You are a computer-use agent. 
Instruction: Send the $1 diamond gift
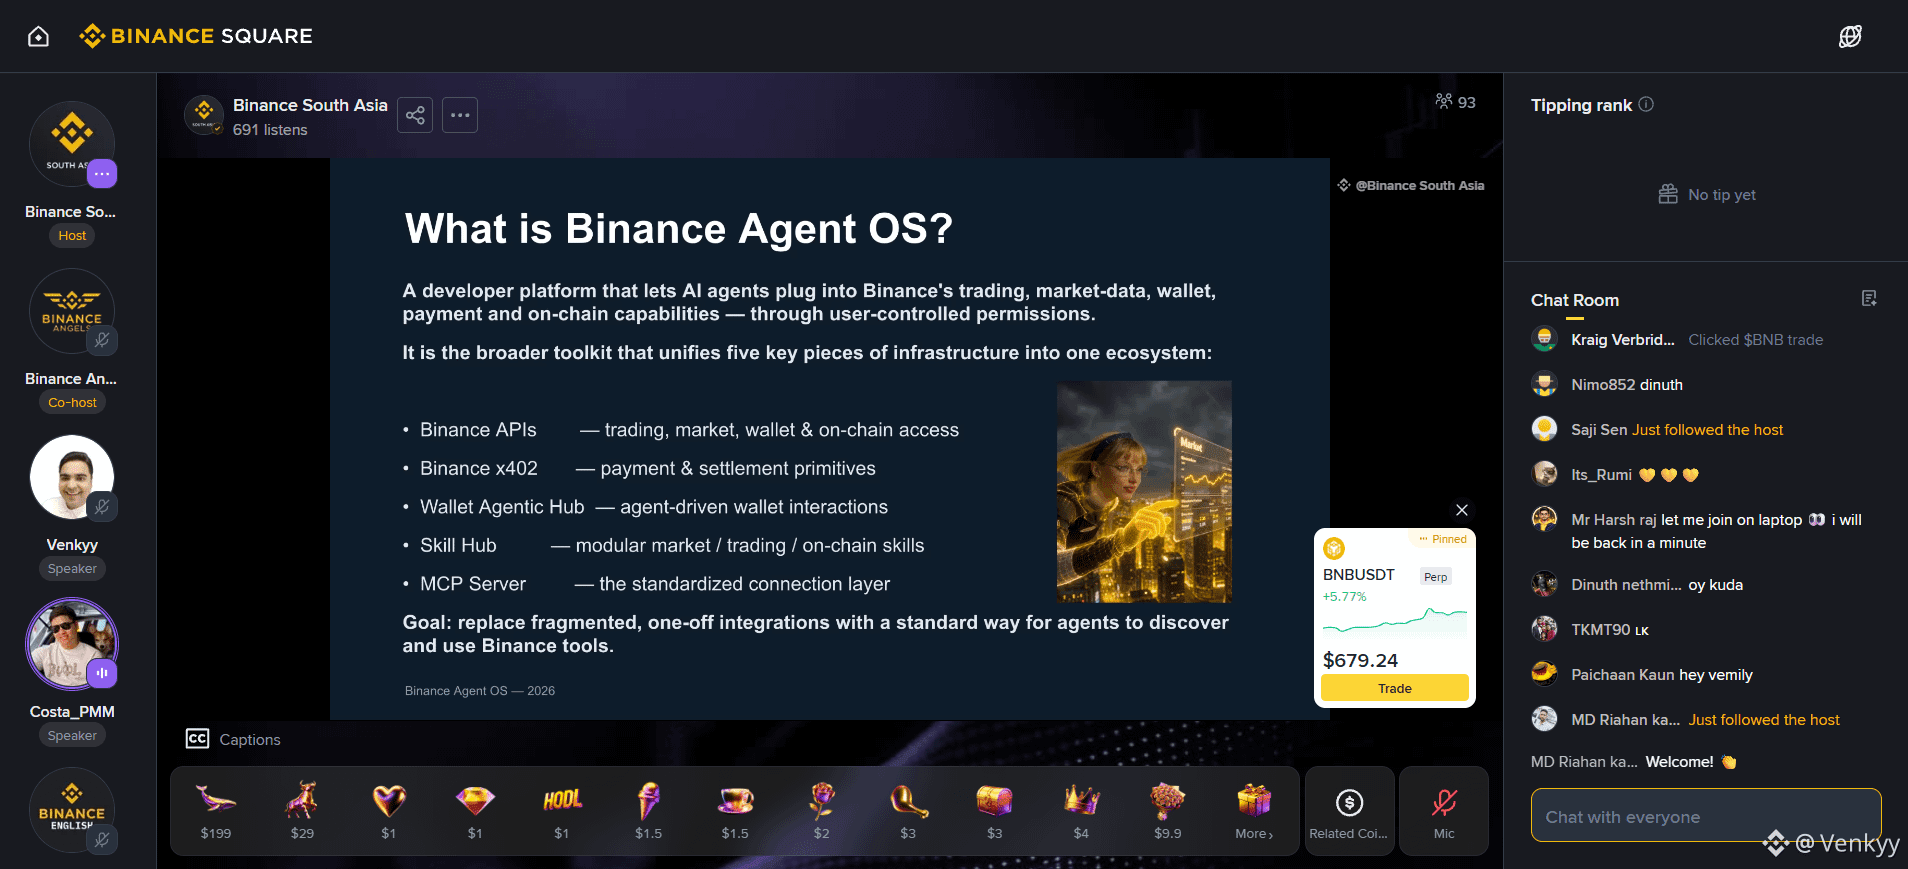pos(475,811)
